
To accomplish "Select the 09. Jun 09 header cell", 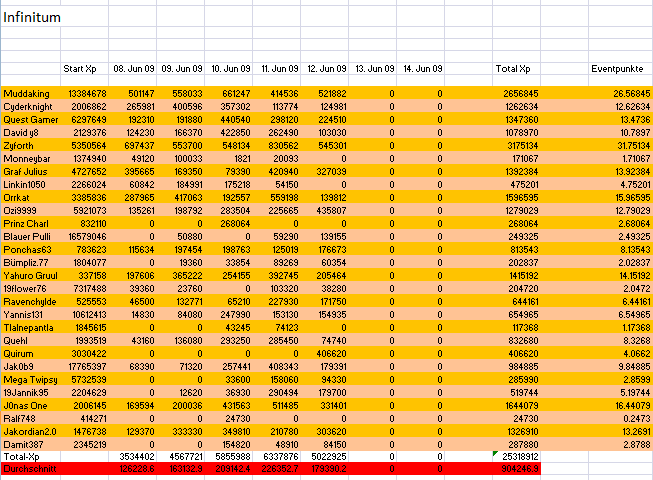I will [x=180, y=69].
